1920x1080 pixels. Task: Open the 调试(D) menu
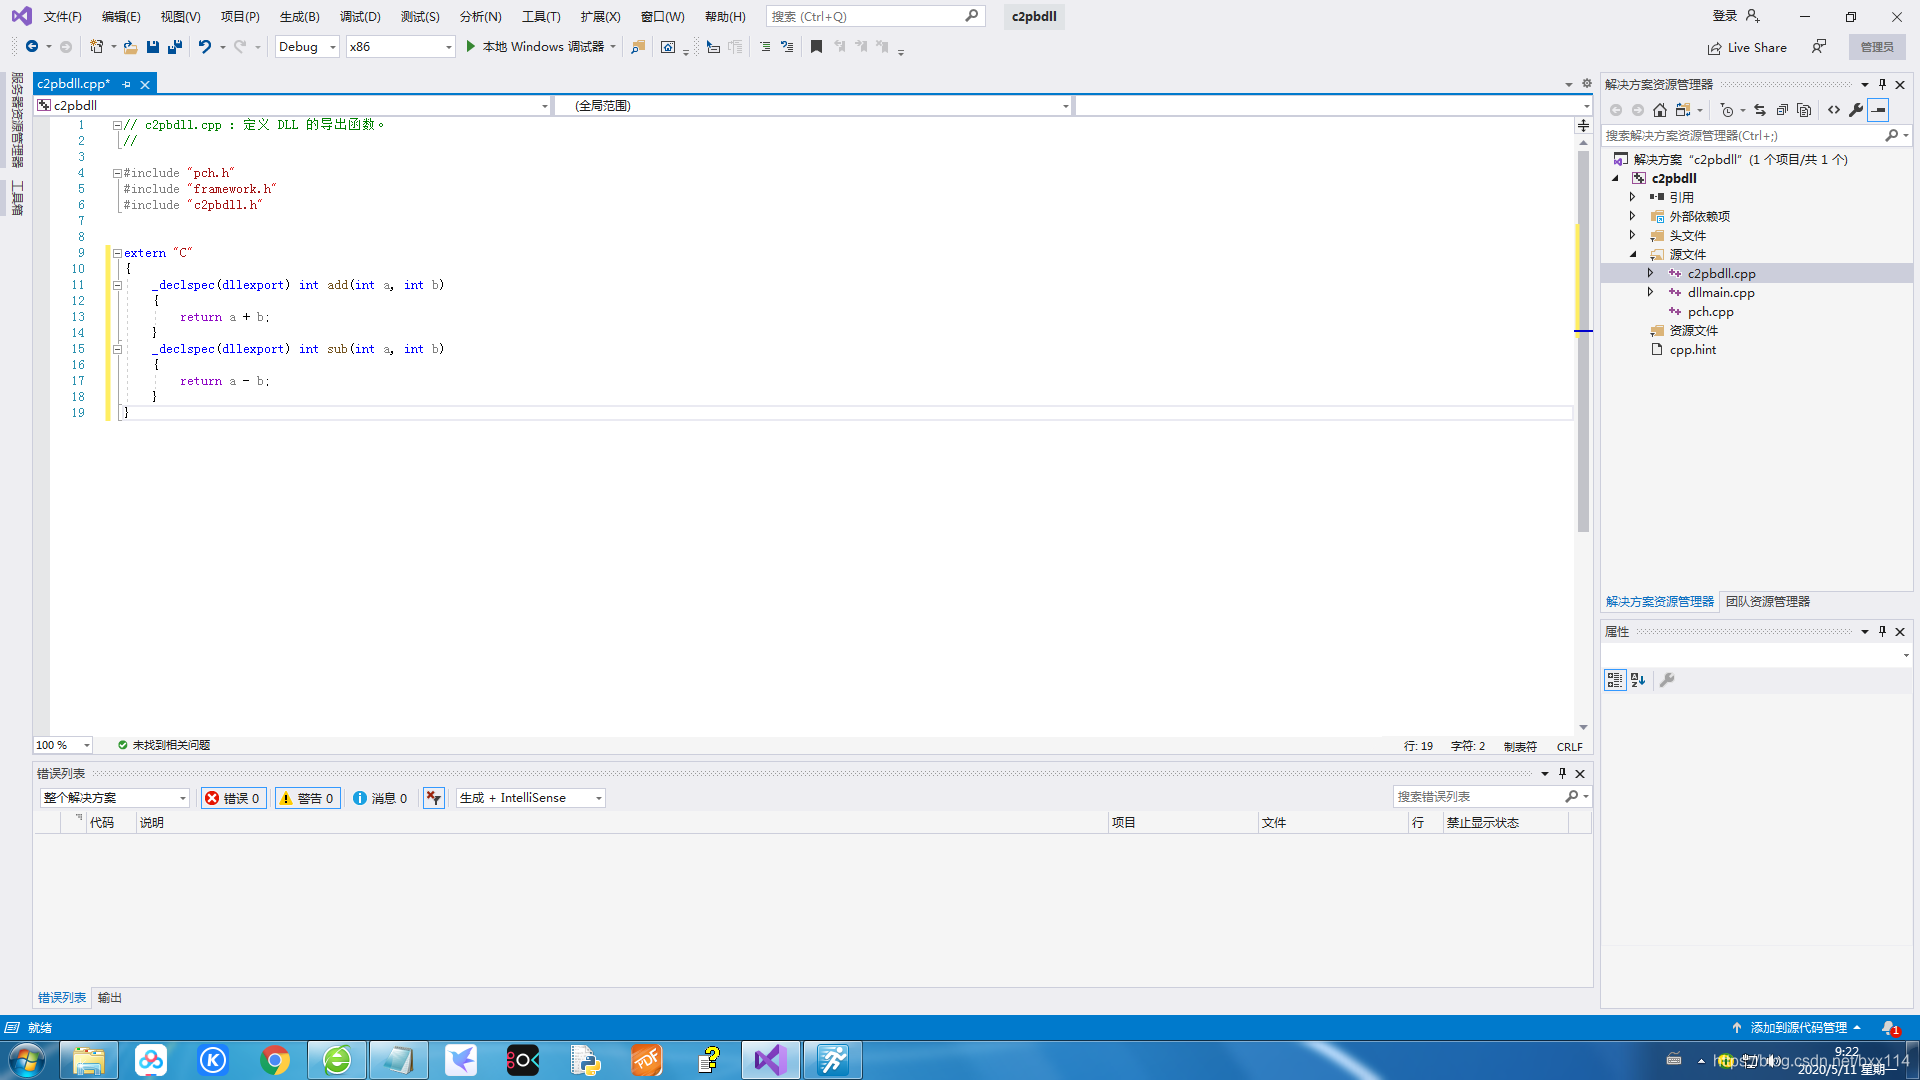point(360,16)
